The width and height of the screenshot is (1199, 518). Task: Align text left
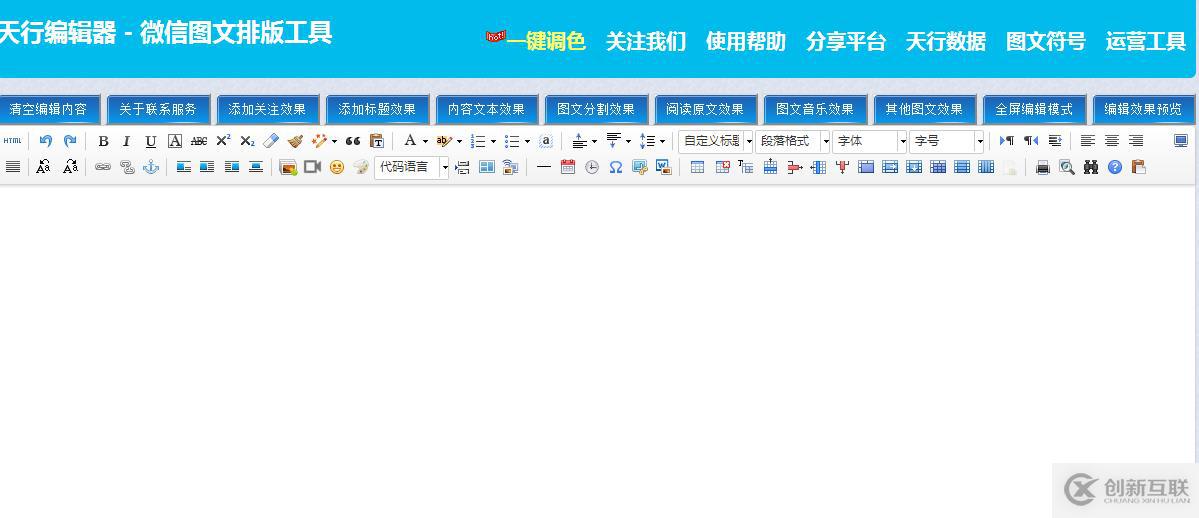(x=1088, y=141)
